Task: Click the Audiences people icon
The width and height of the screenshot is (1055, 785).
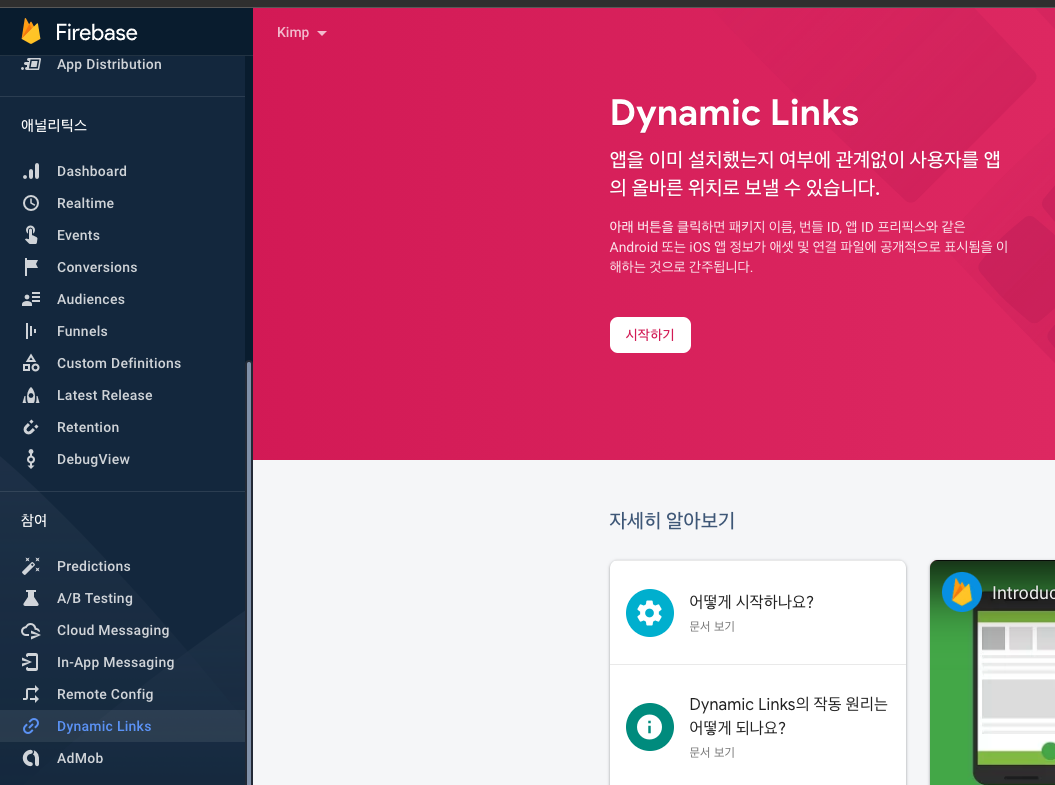Action: [x=31, y=299]
